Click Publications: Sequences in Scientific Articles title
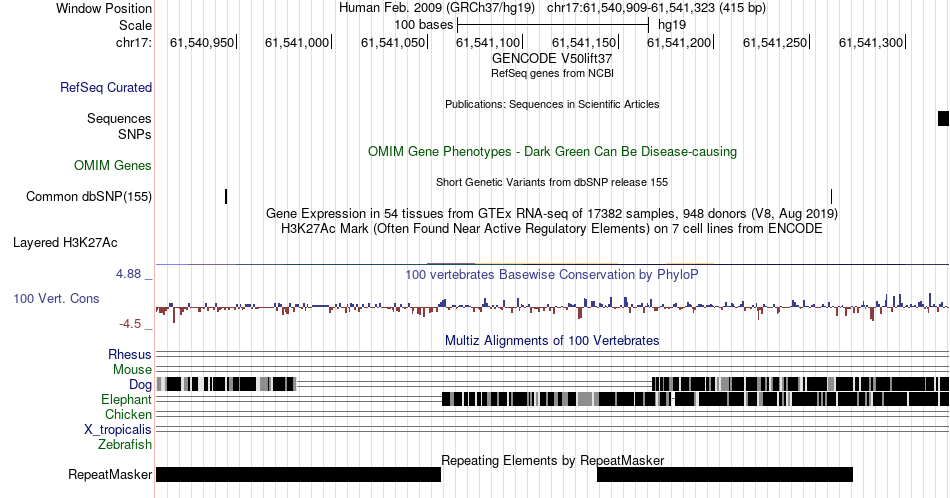Viewport: 950px width, 498px height. click(552, 104)
